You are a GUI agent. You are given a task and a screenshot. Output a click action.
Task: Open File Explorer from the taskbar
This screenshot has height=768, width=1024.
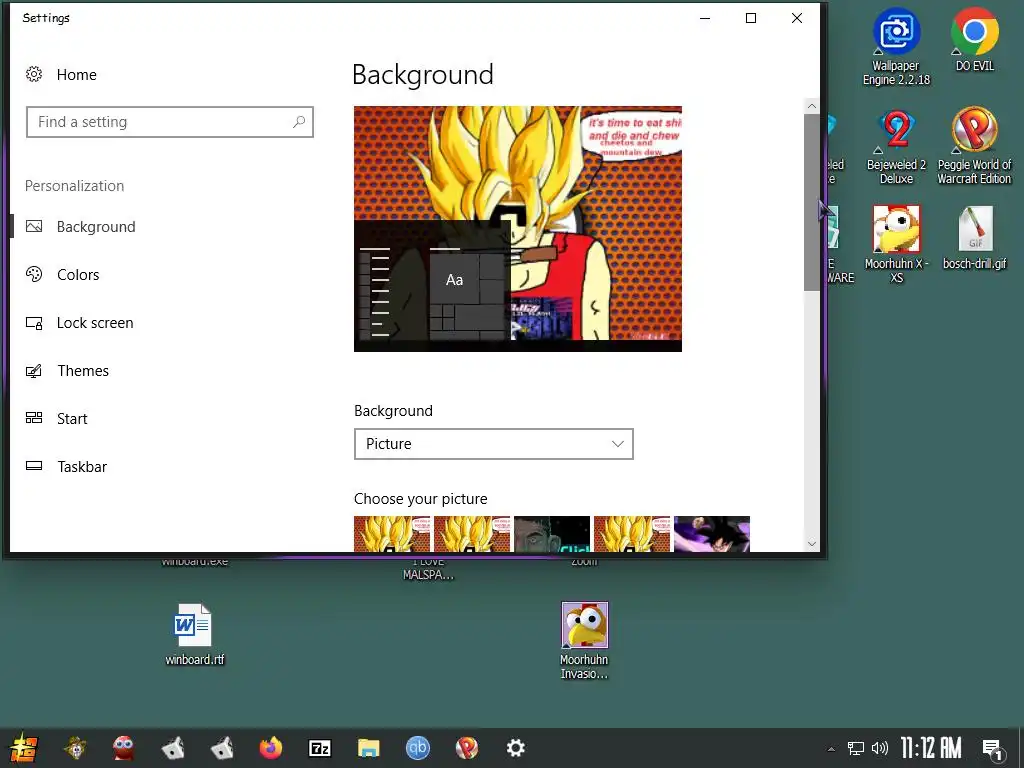(x=368, y=748)
